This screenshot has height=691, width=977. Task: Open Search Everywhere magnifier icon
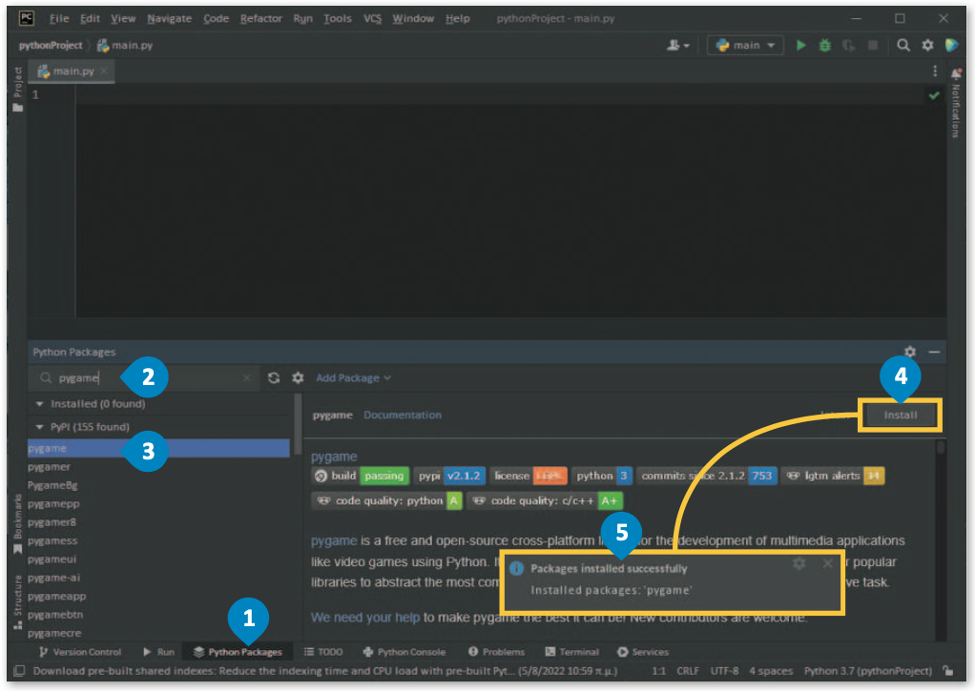coord(903,45)
